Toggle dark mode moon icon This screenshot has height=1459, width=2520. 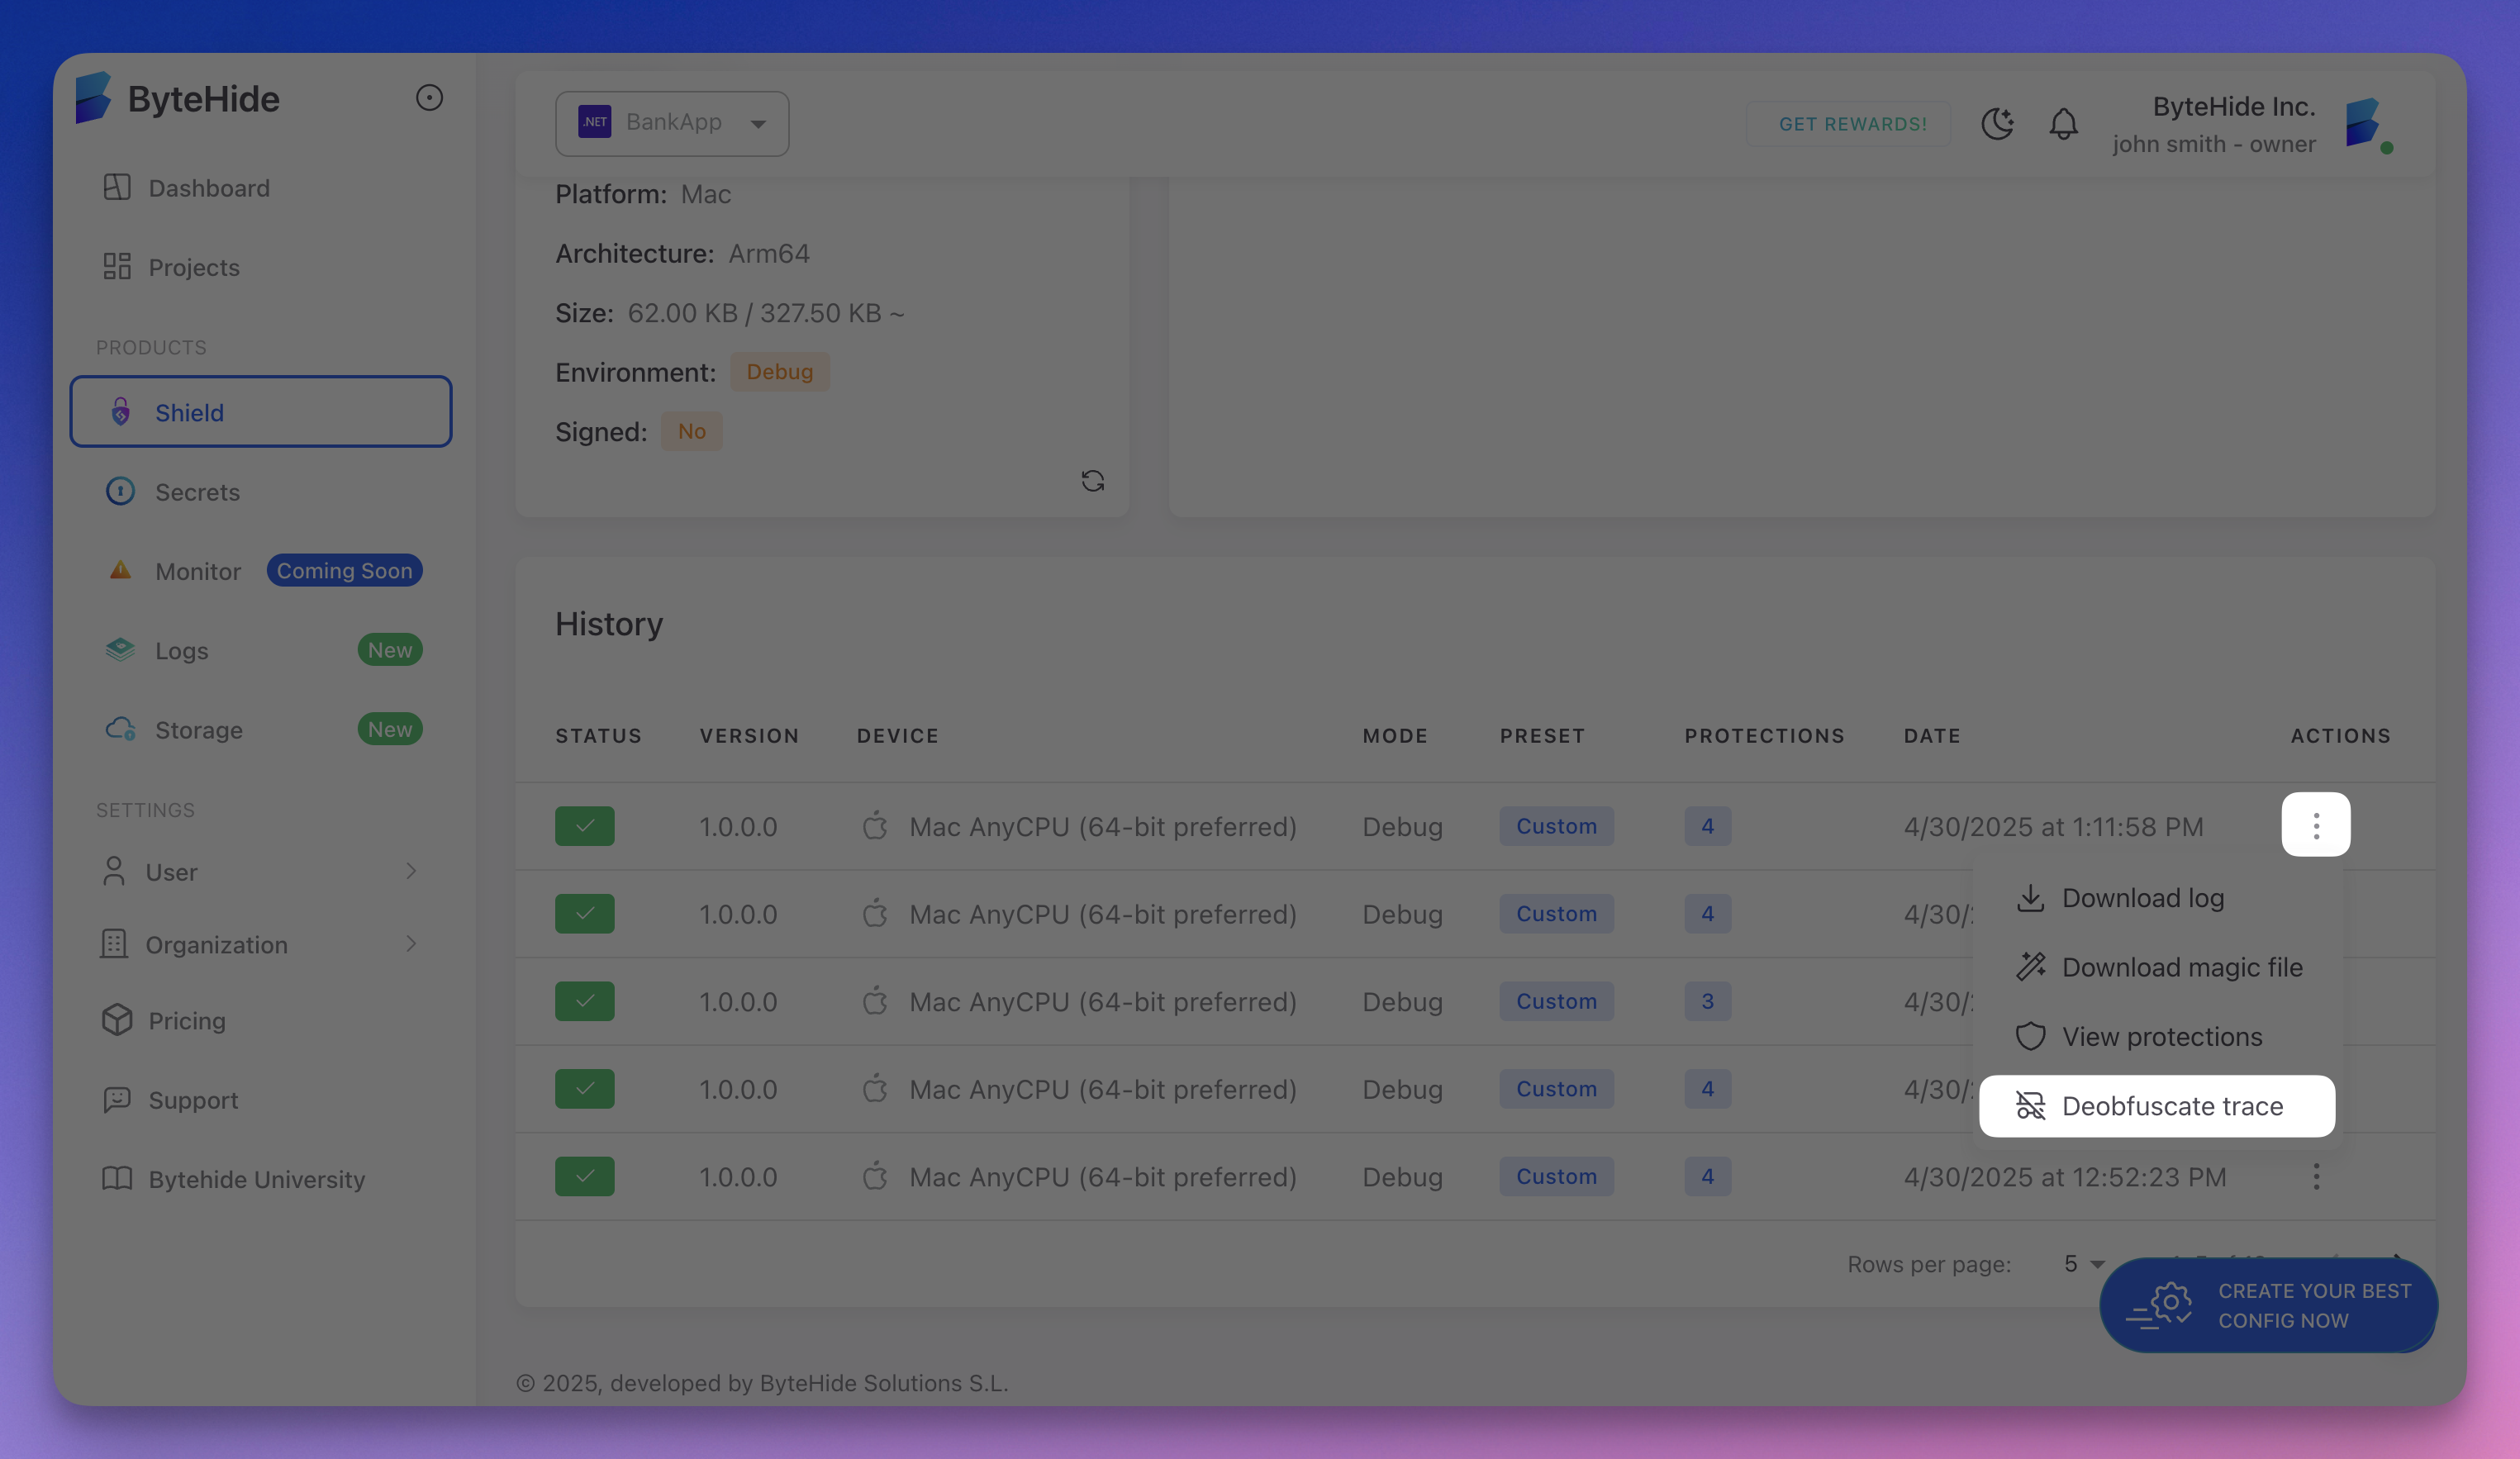point(1996,124)
